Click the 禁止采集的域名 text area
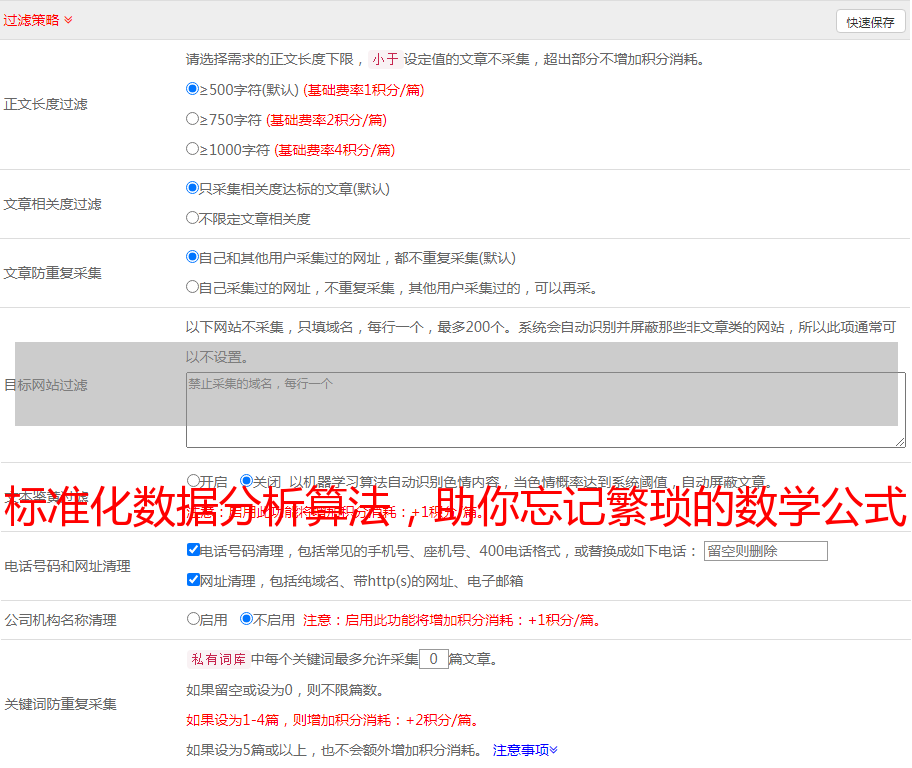The image size is (912, 768). [545, 410]
